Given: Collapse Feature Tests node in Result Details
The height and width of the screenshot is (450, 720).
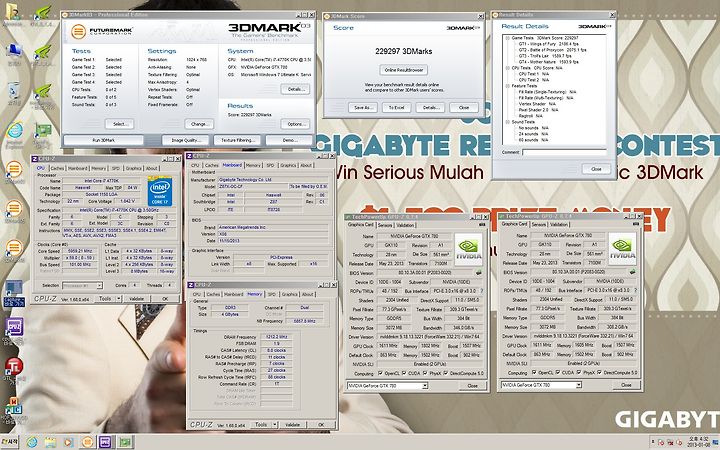Looking at the screenshot, I should (507, 86).
